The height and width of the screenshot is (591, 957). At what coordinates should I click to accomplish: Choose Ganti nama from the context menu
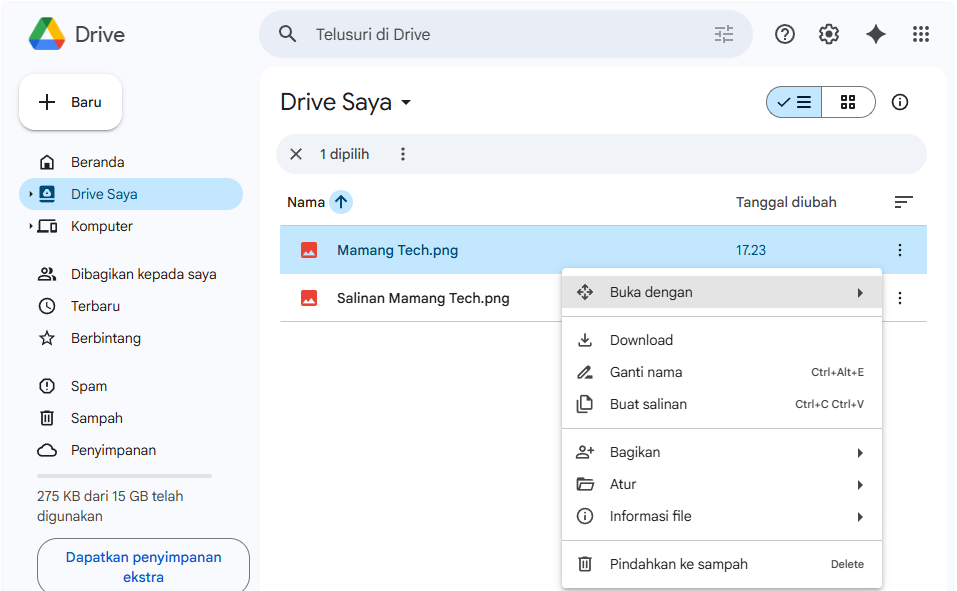[721, 372]
